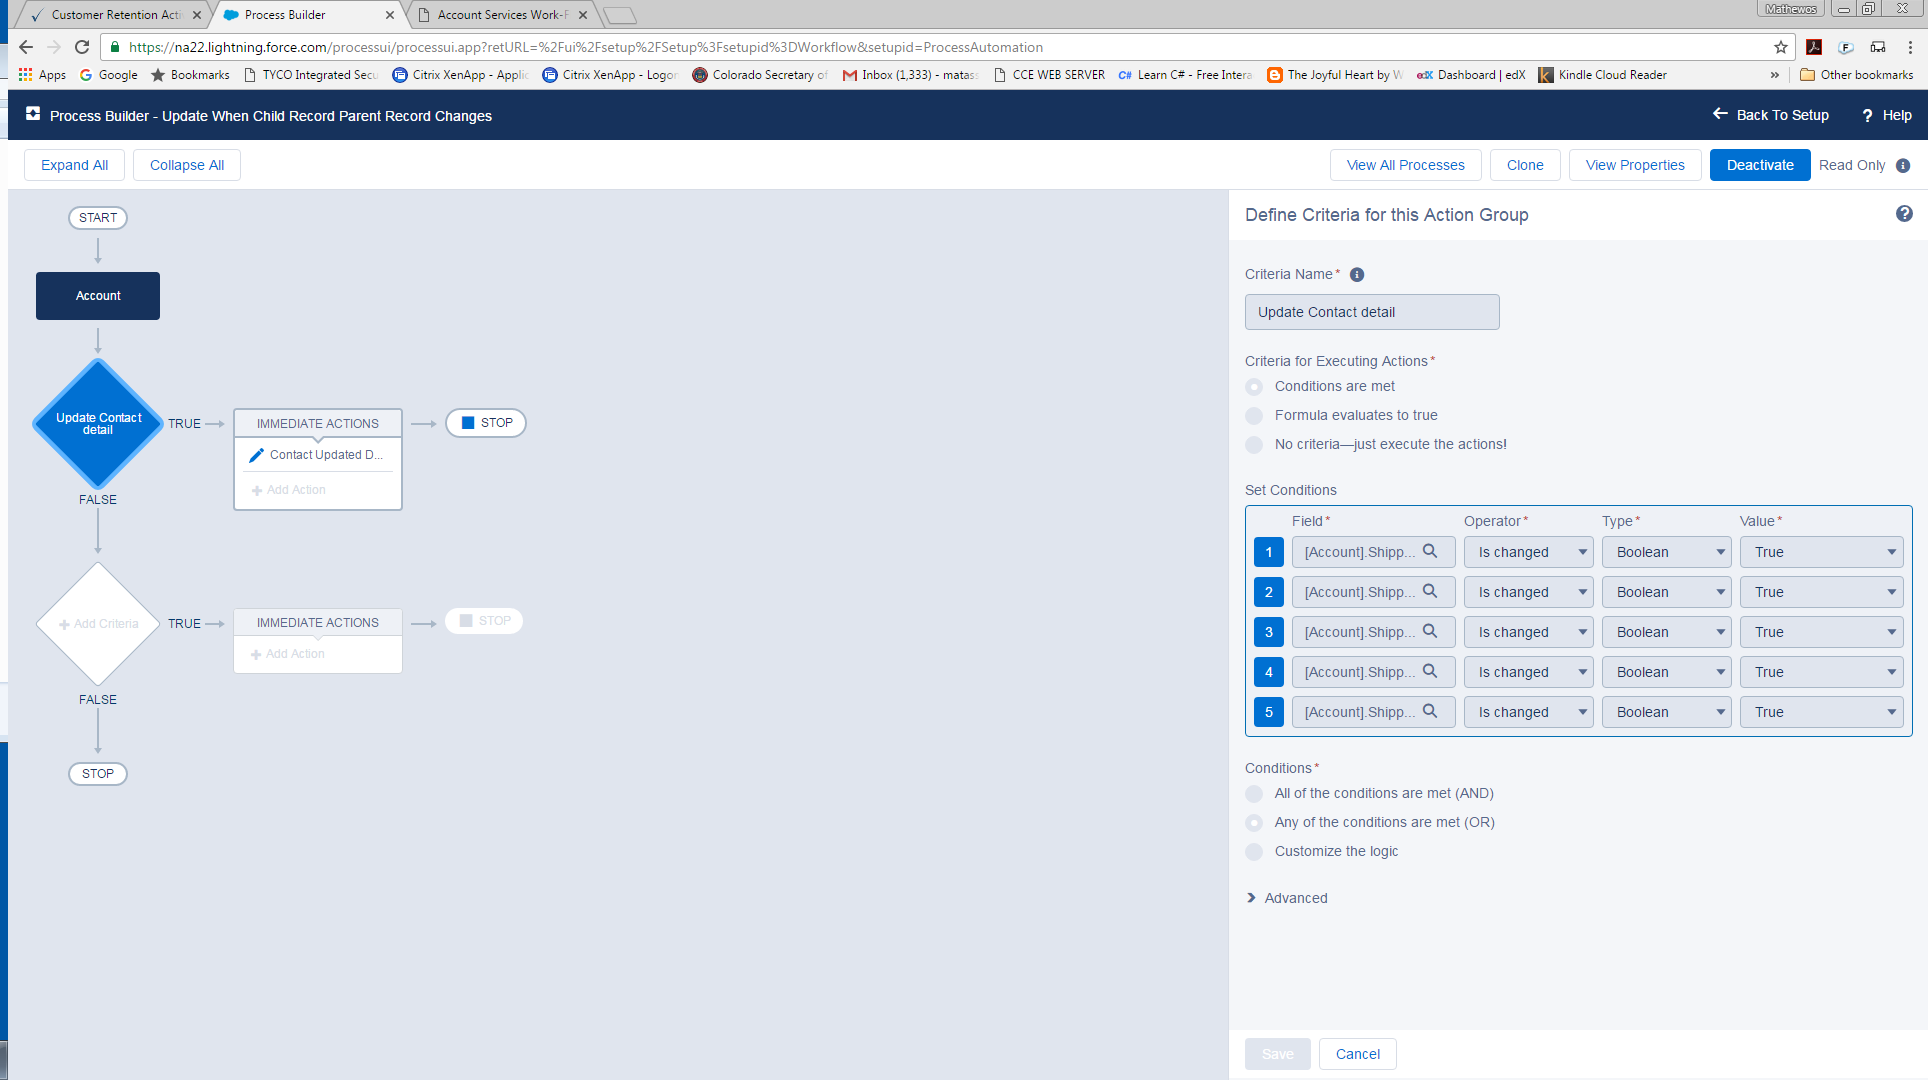Click the Read Only info icon
The image size is (1928, 1080).
[1903, 166]
